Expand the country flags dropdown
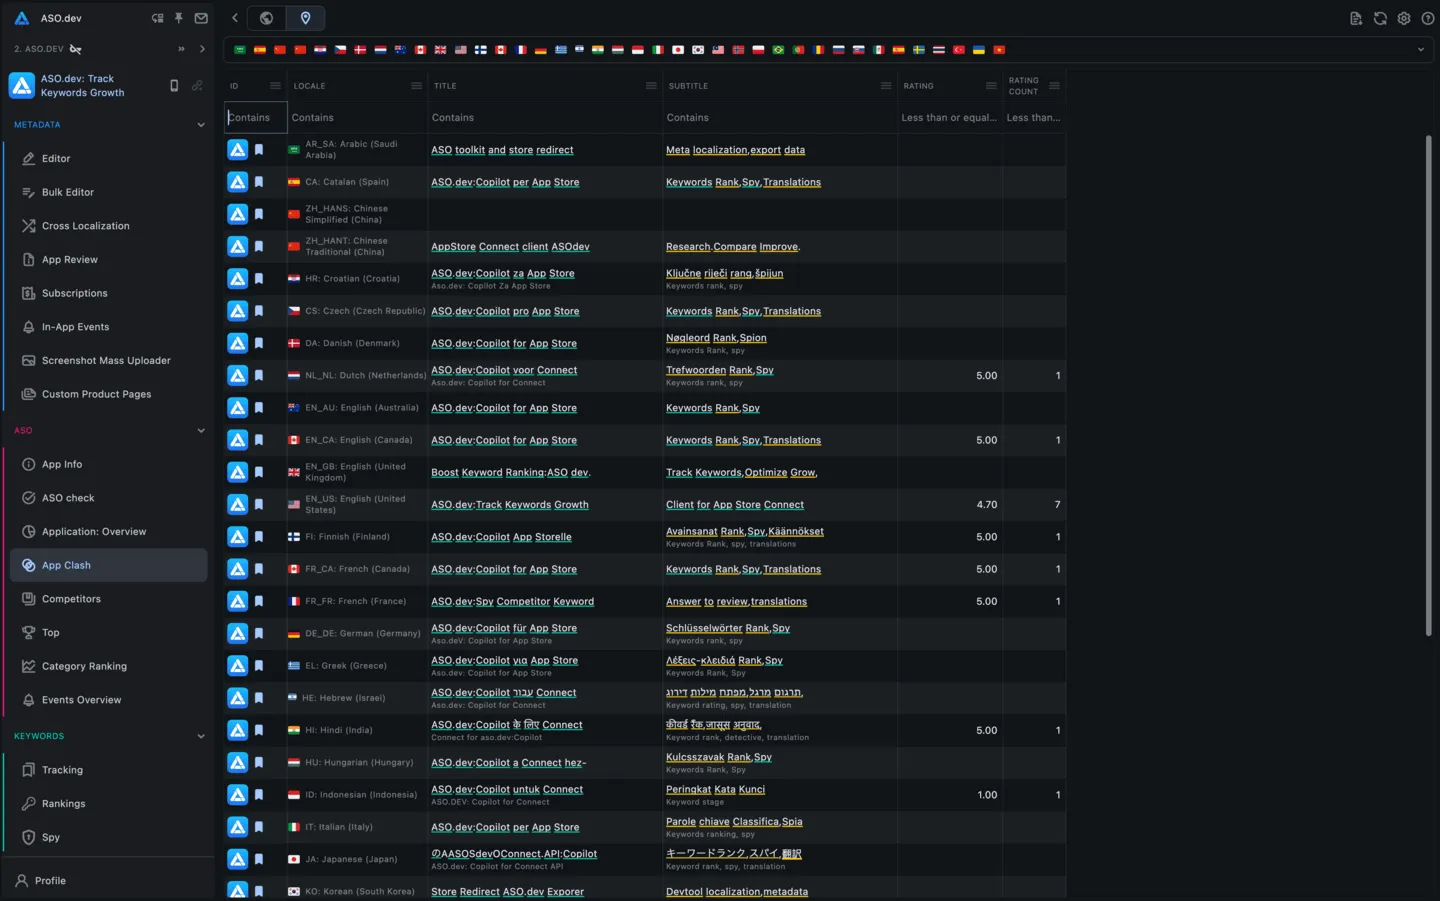1440x901 pixels. [1420, 50]
